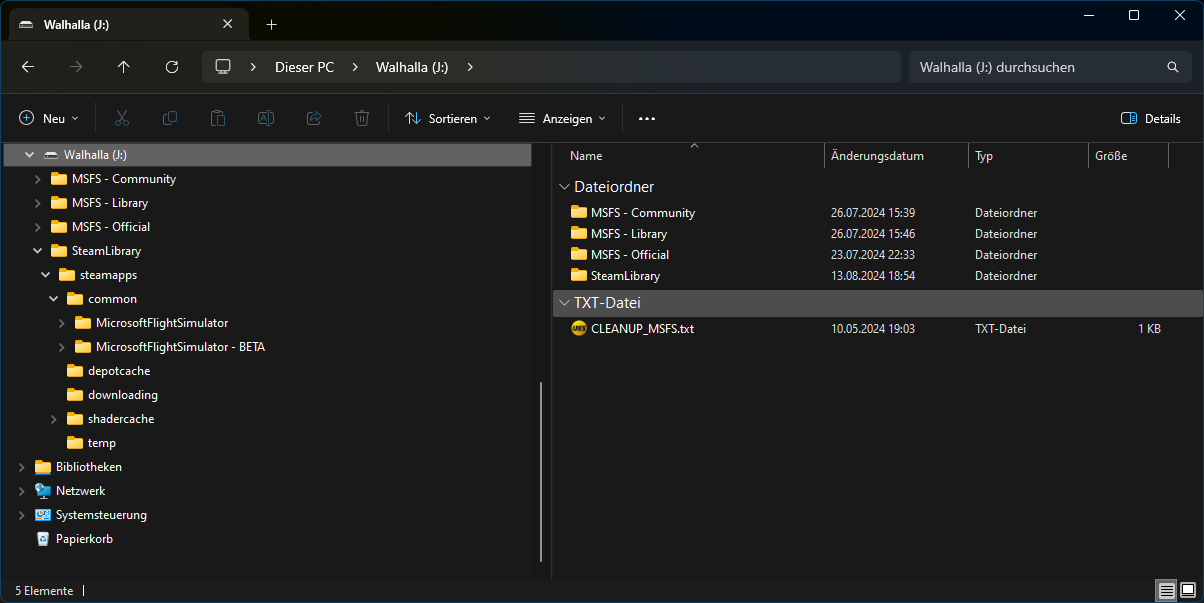Open the Sortieren dropdown
Screen dimensions: 1204x603
pyautogui.click(x=448, y=118)
